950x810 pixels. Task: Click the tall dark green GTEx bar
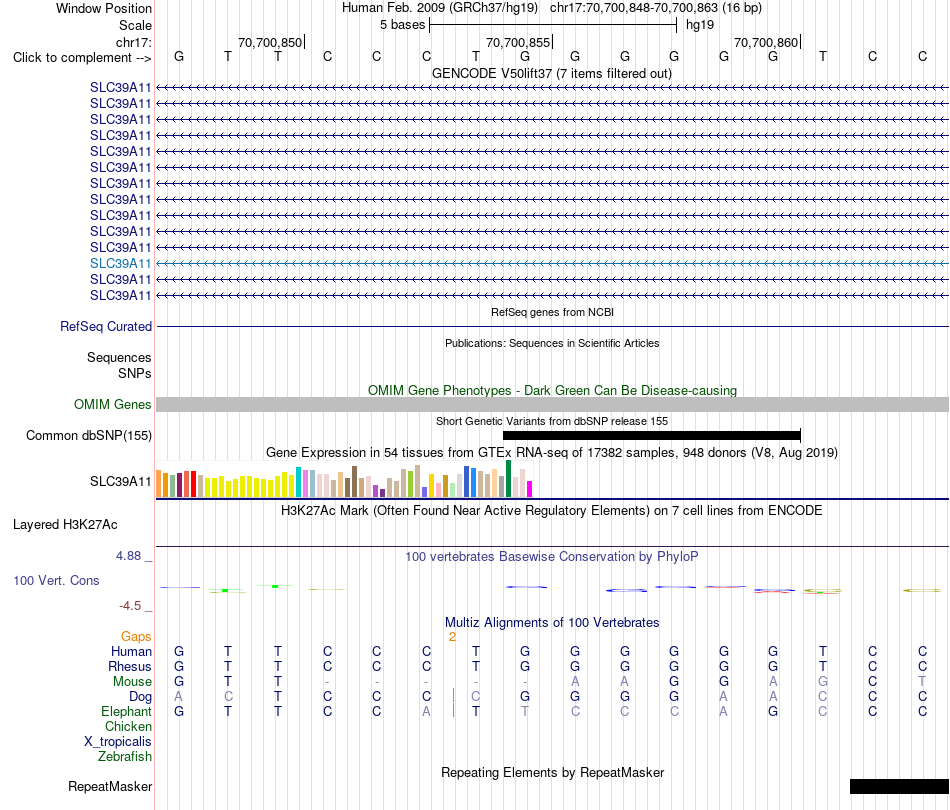[x=508, y=479]
